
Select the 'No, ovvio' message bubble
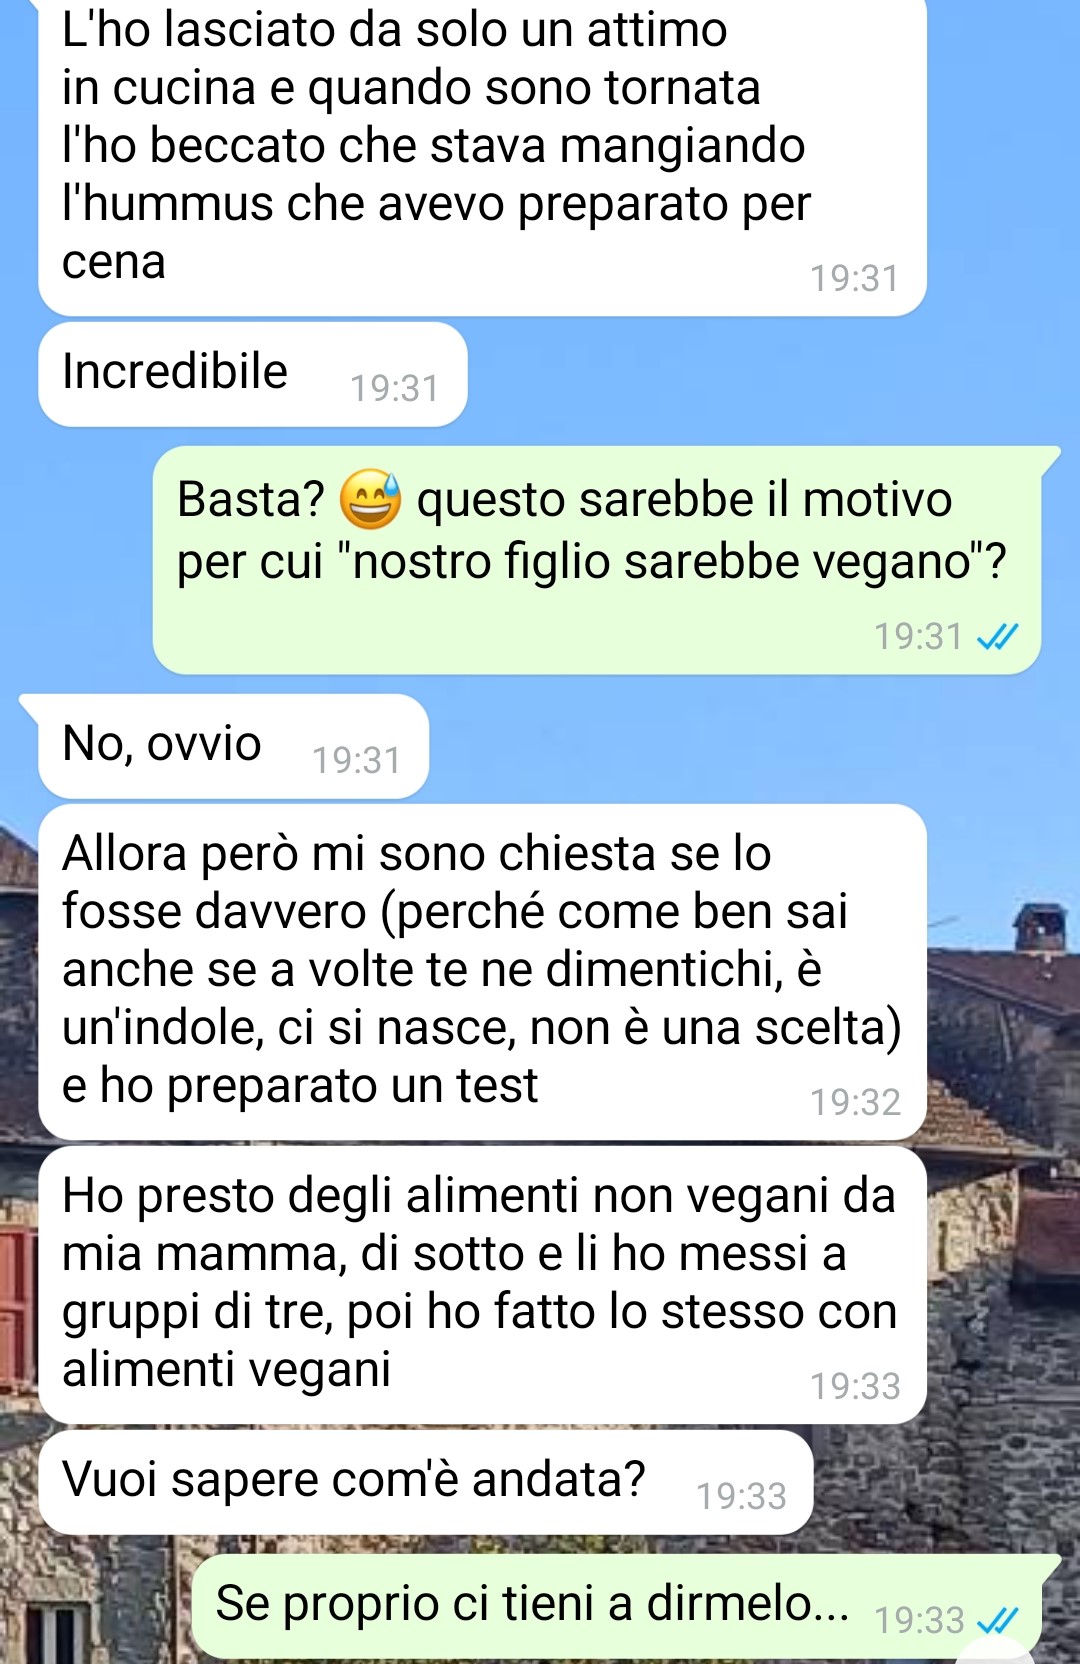233,746
